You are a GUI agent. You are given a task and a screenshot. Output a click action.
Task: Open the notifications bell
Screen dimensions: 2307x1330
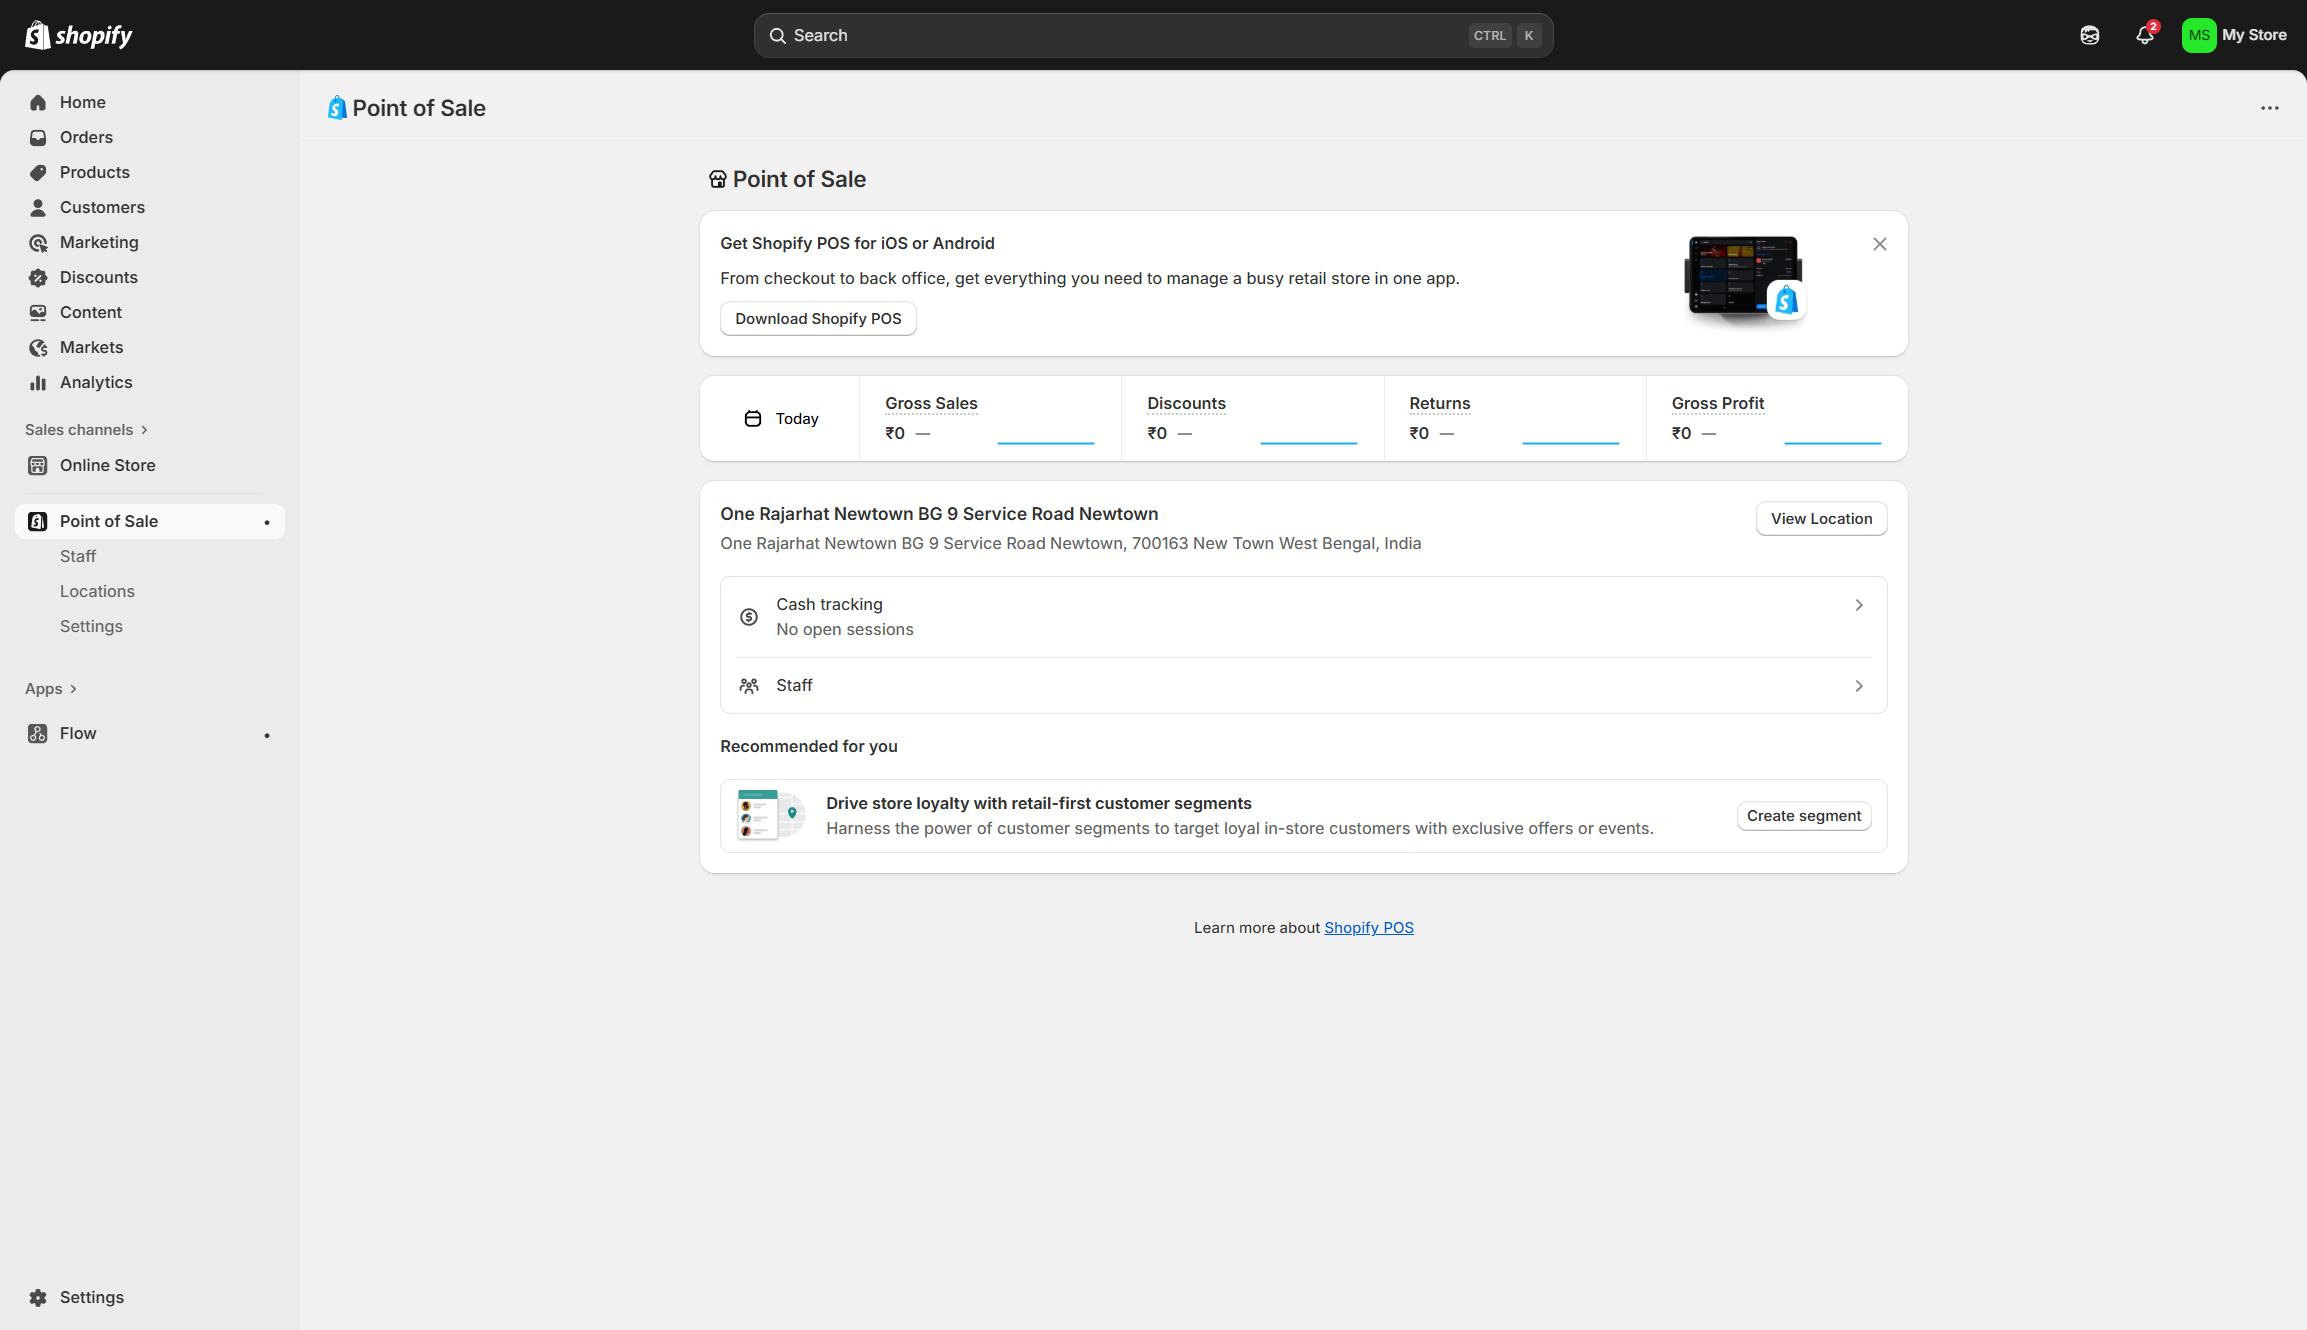(x=2144, y=35)
